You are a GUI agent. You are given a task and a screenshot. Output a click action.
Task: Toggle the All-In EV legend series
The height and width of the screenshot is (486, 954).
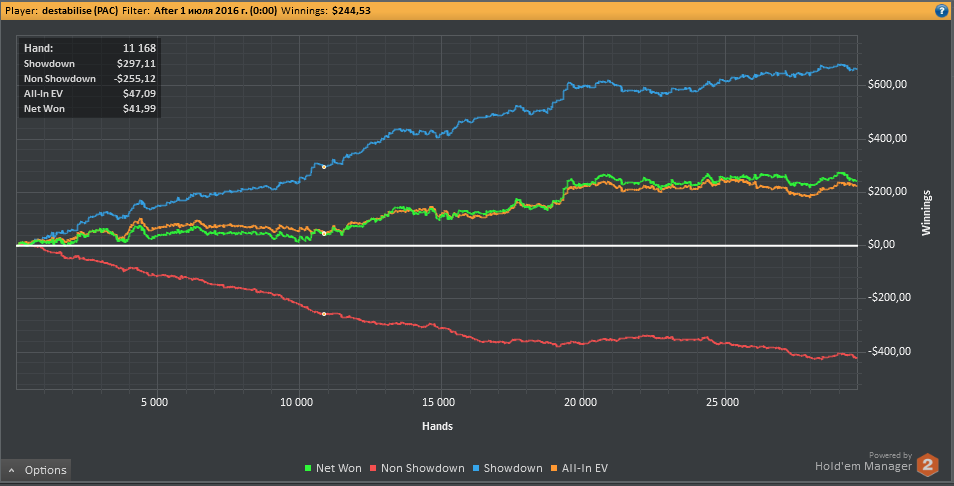579,468
